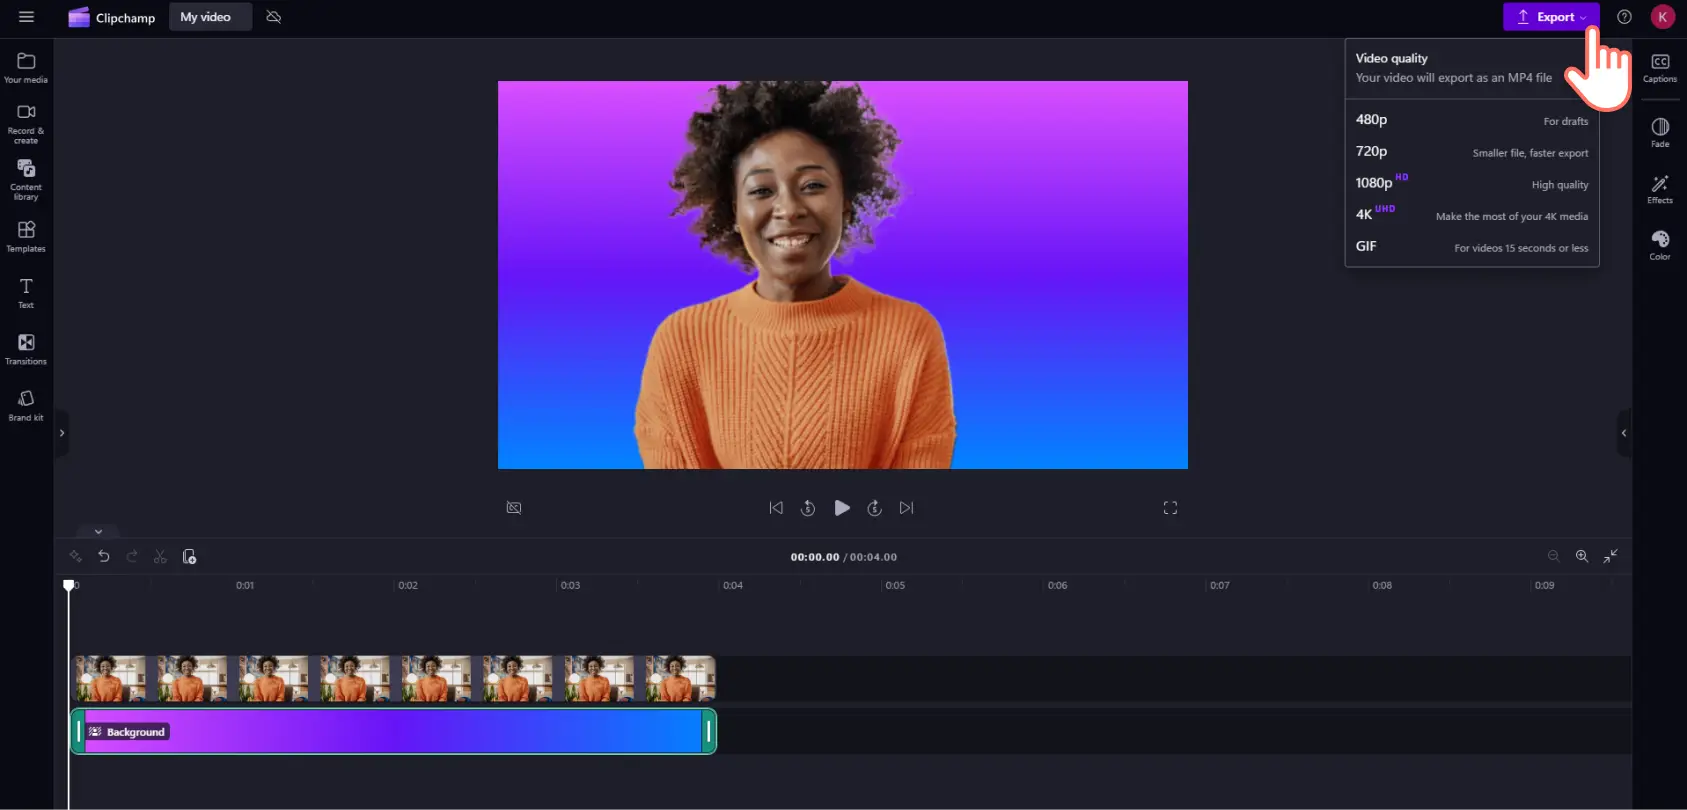Enter fullscreen preview mode
The width and height of the screenshot is (1687, 810).
1170,508
